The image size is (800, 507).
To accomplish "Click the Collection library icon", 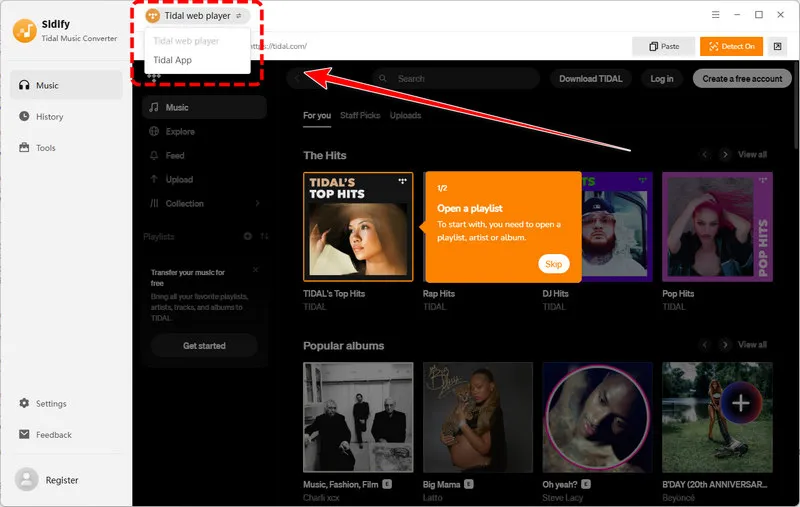I will [154, 203].
